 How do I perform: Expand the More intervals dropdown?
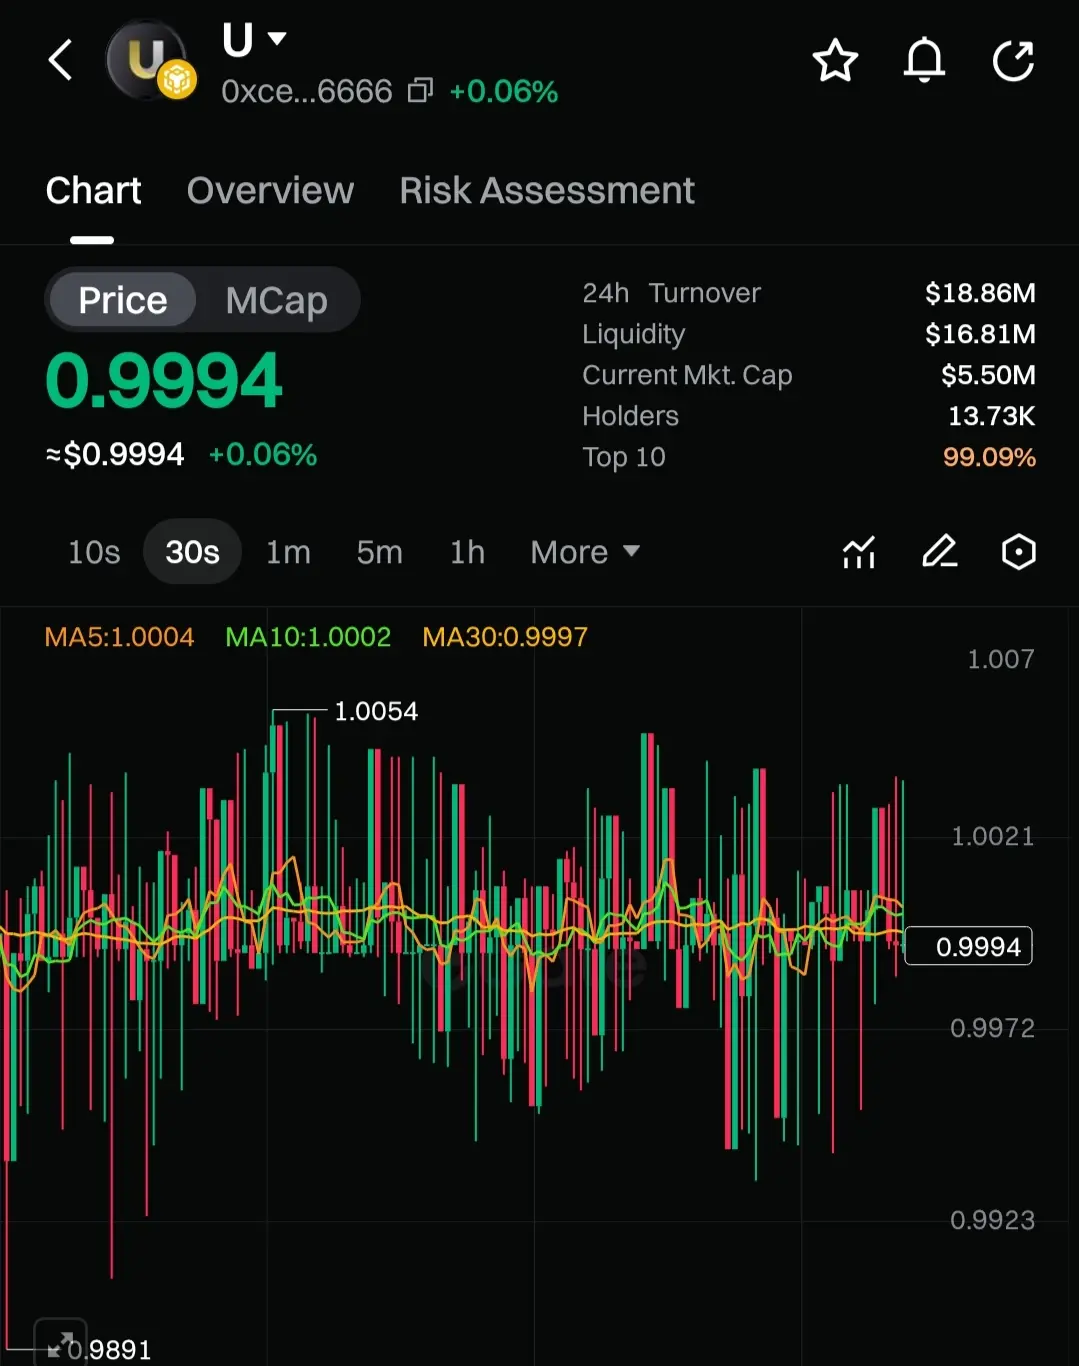coord(585,552)
